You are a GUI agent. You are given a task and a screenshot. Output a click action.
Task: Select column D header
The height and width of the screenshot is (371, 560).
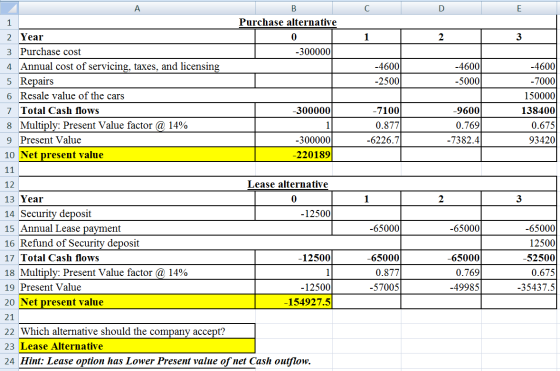[441, 8]
